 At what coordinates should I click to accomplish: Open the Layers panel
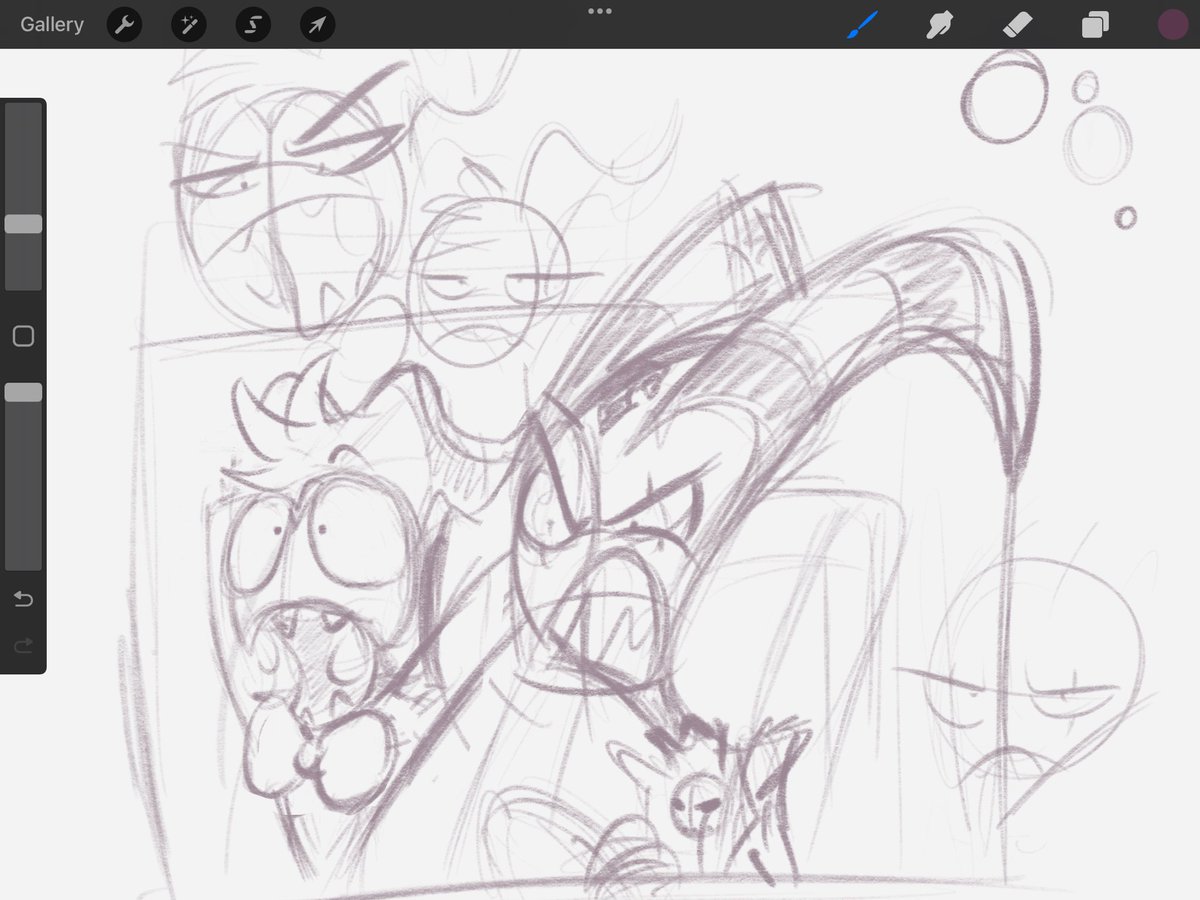[x=1095, y=25]
